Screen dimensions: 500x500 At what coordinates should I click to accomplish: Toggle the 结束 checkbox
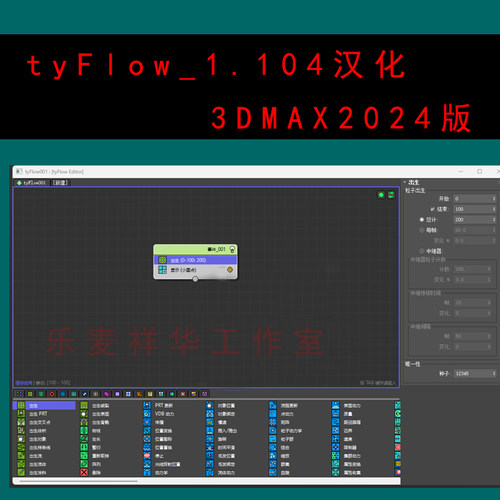point(432,209)
